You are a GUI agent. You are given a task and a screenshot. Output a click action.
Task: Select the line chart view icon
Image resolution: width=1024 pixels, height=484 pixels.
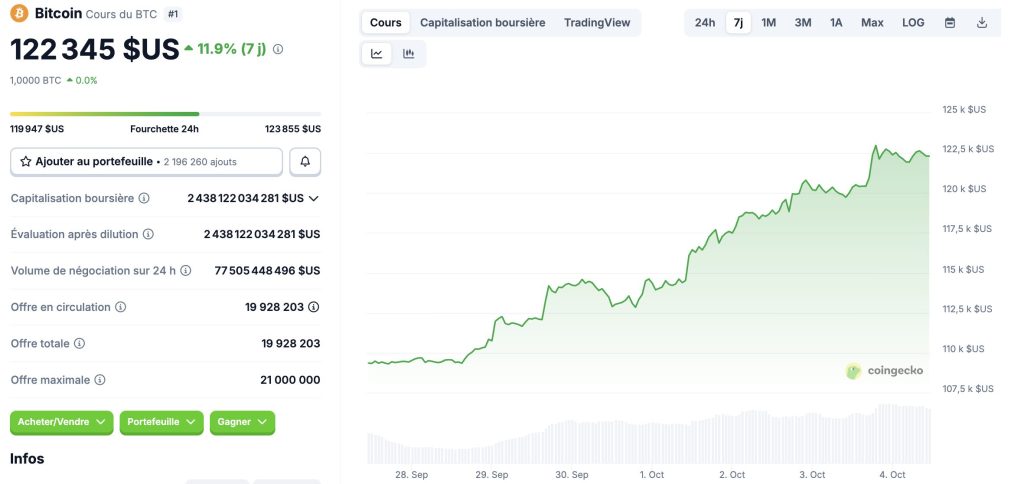tap(377, 54)
